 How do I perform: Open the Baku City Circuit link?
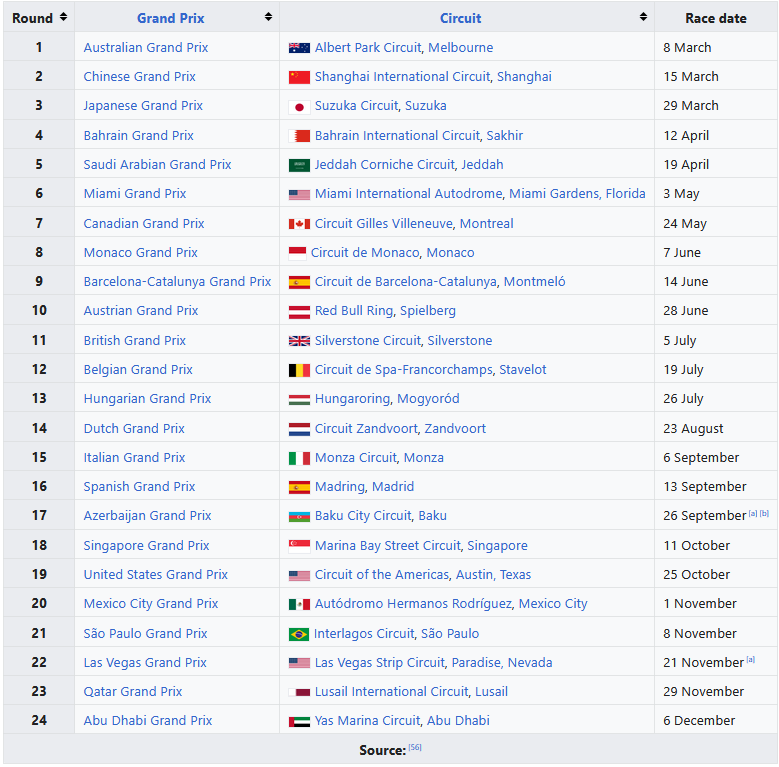tap(363, 516)
